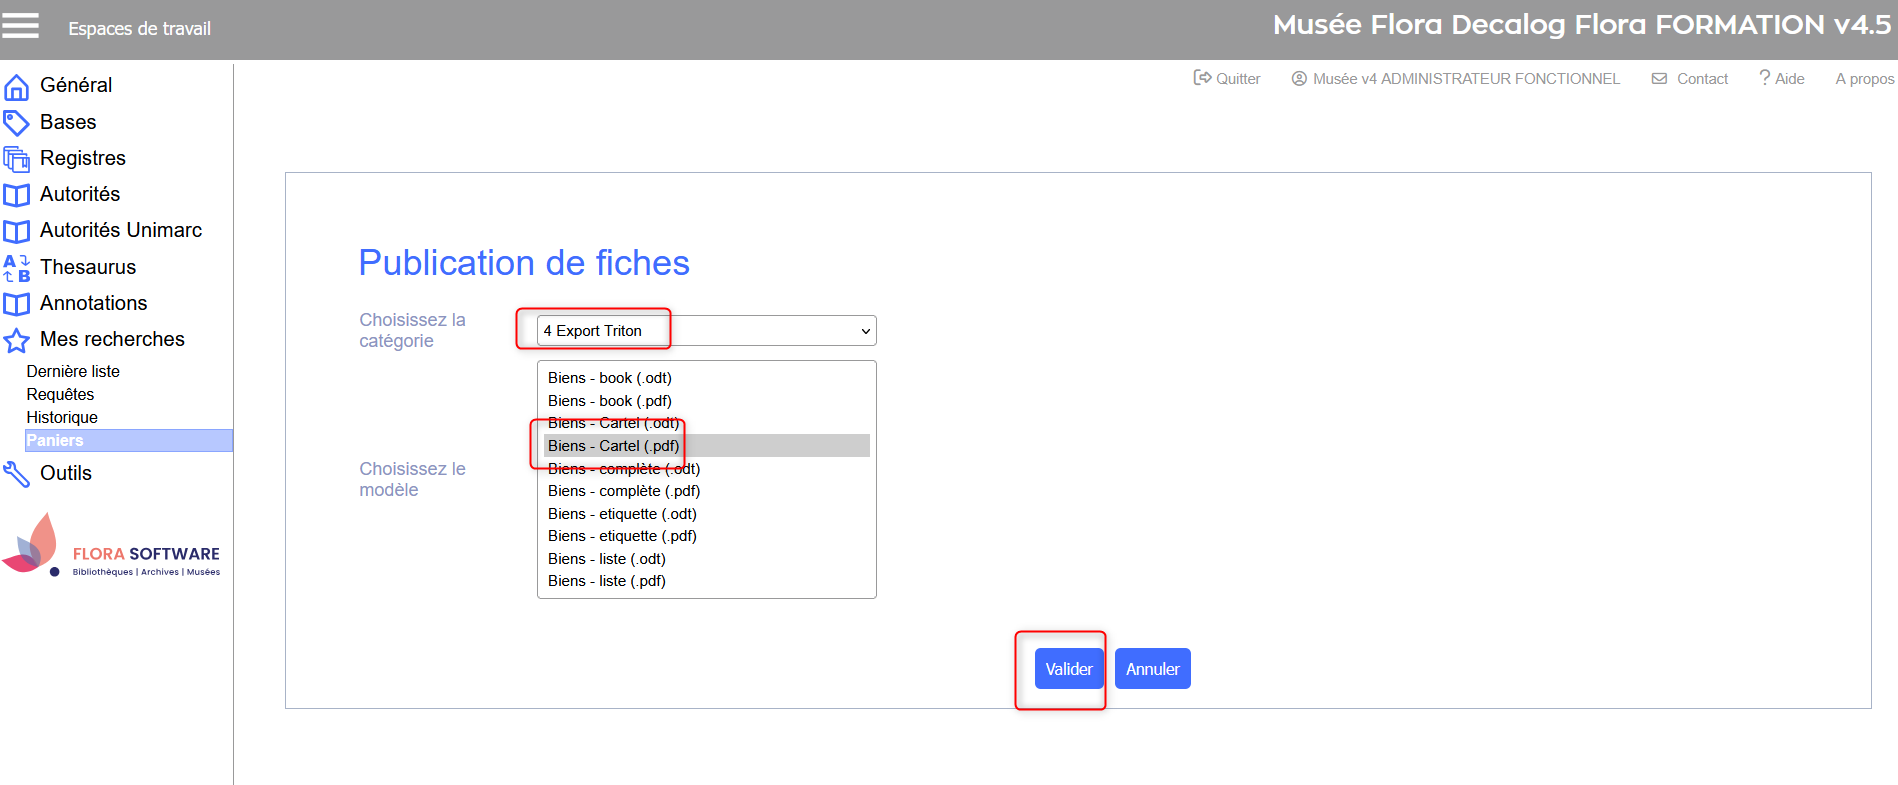Click the Registres stacked pages icon
1898x785 pixels.
pyautogui.click(x=16, y=159)
